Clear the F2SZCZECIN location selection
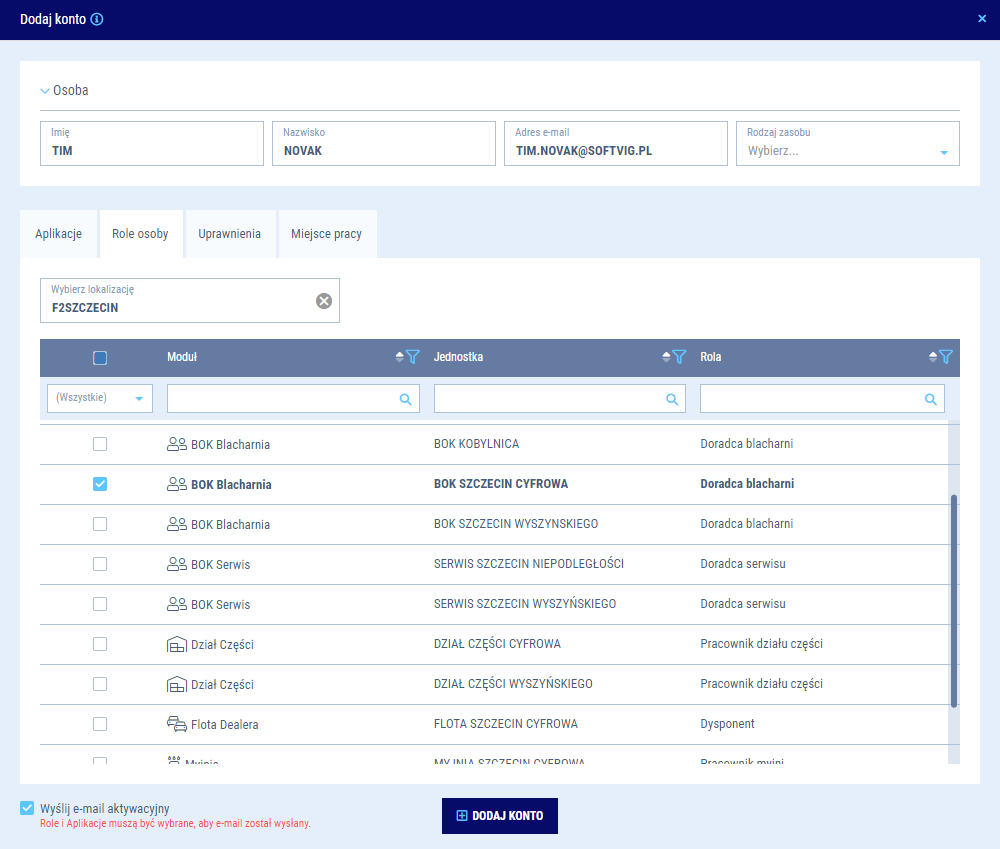The width and height of the screenshot is (1000, 849). point(324,301)
